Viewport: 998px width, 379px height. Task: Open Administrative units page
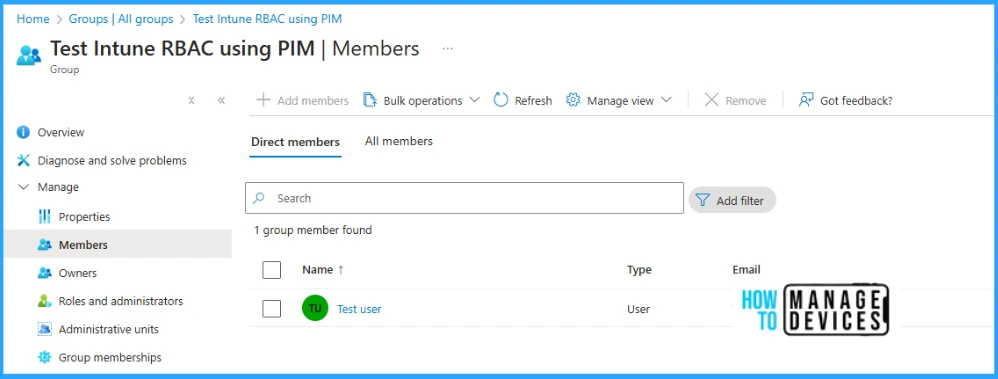(109, 329)
